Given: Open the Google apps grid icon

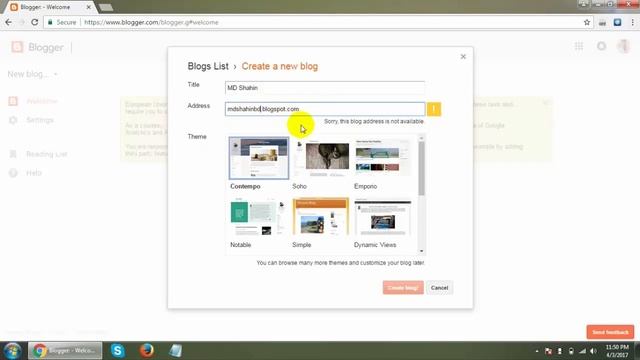Looking at the screenshot, I should coord(579,47).
